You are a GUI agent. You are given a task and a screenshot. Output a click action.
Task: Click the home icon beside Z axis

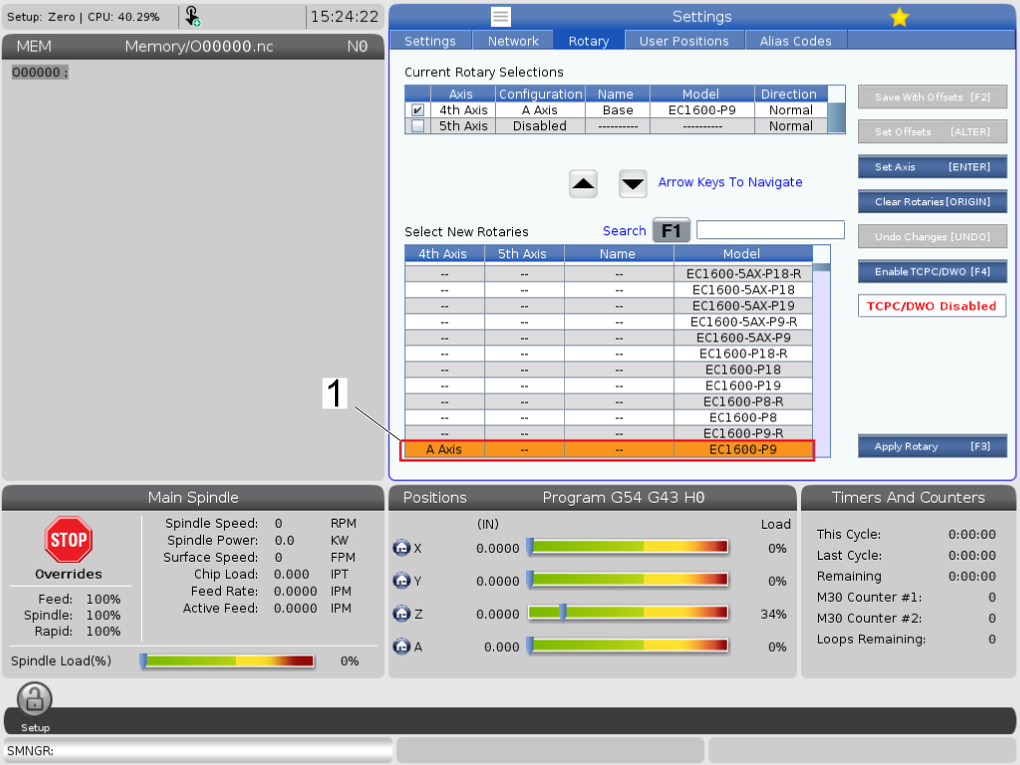tap(401, 613)
